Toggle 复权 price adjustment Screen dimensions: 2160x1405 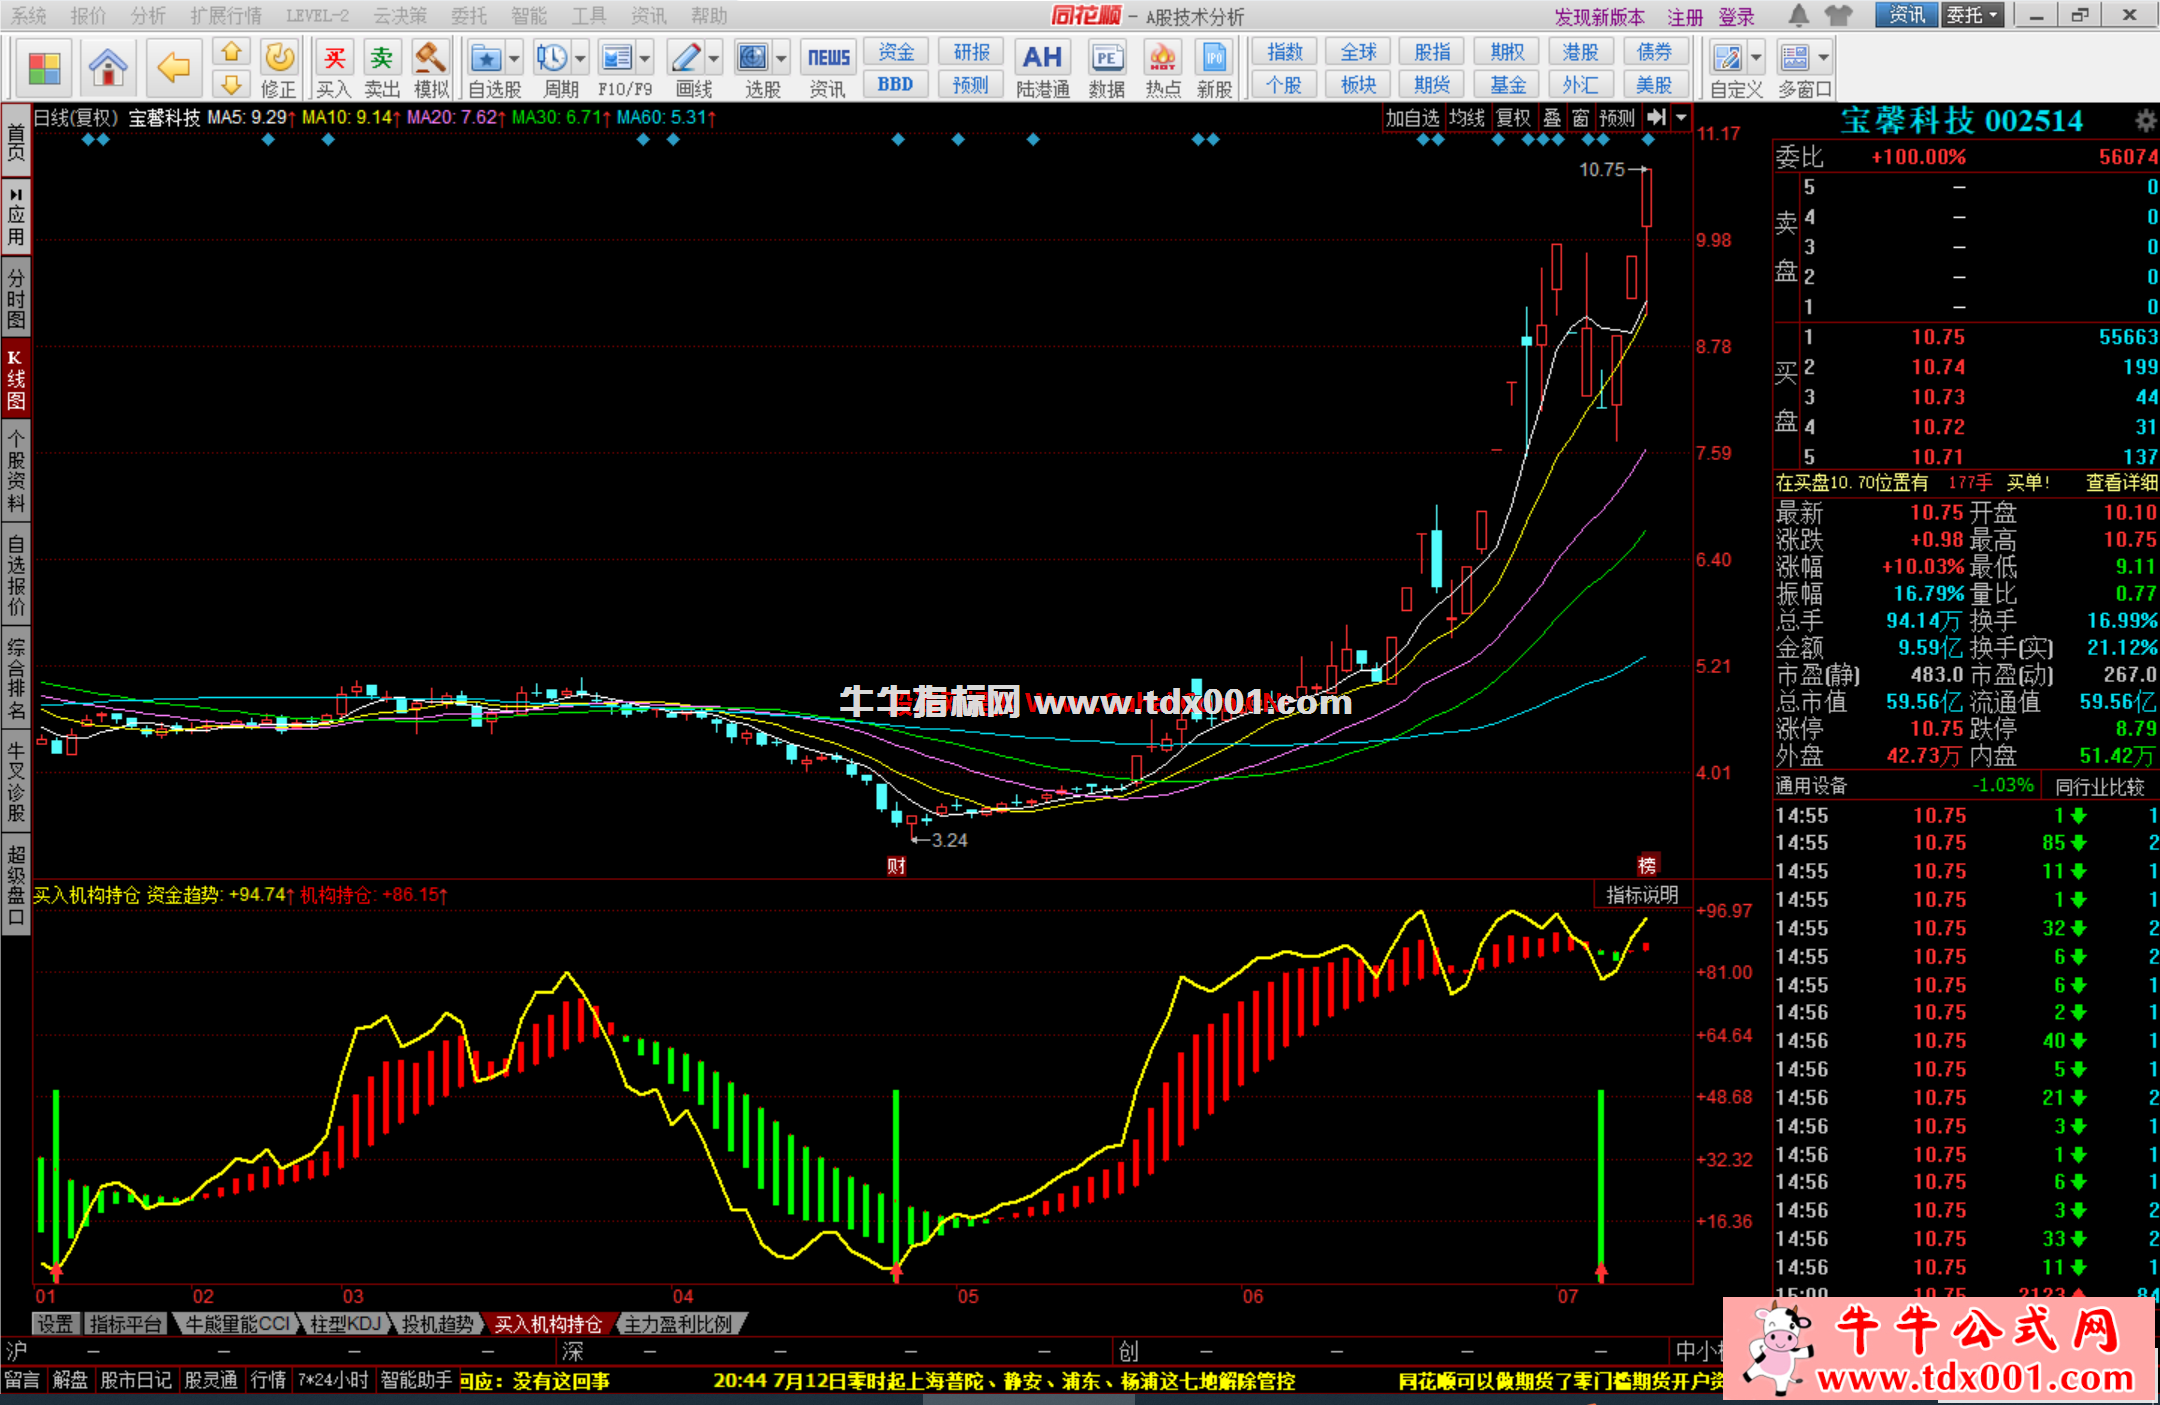[1513, 117]
